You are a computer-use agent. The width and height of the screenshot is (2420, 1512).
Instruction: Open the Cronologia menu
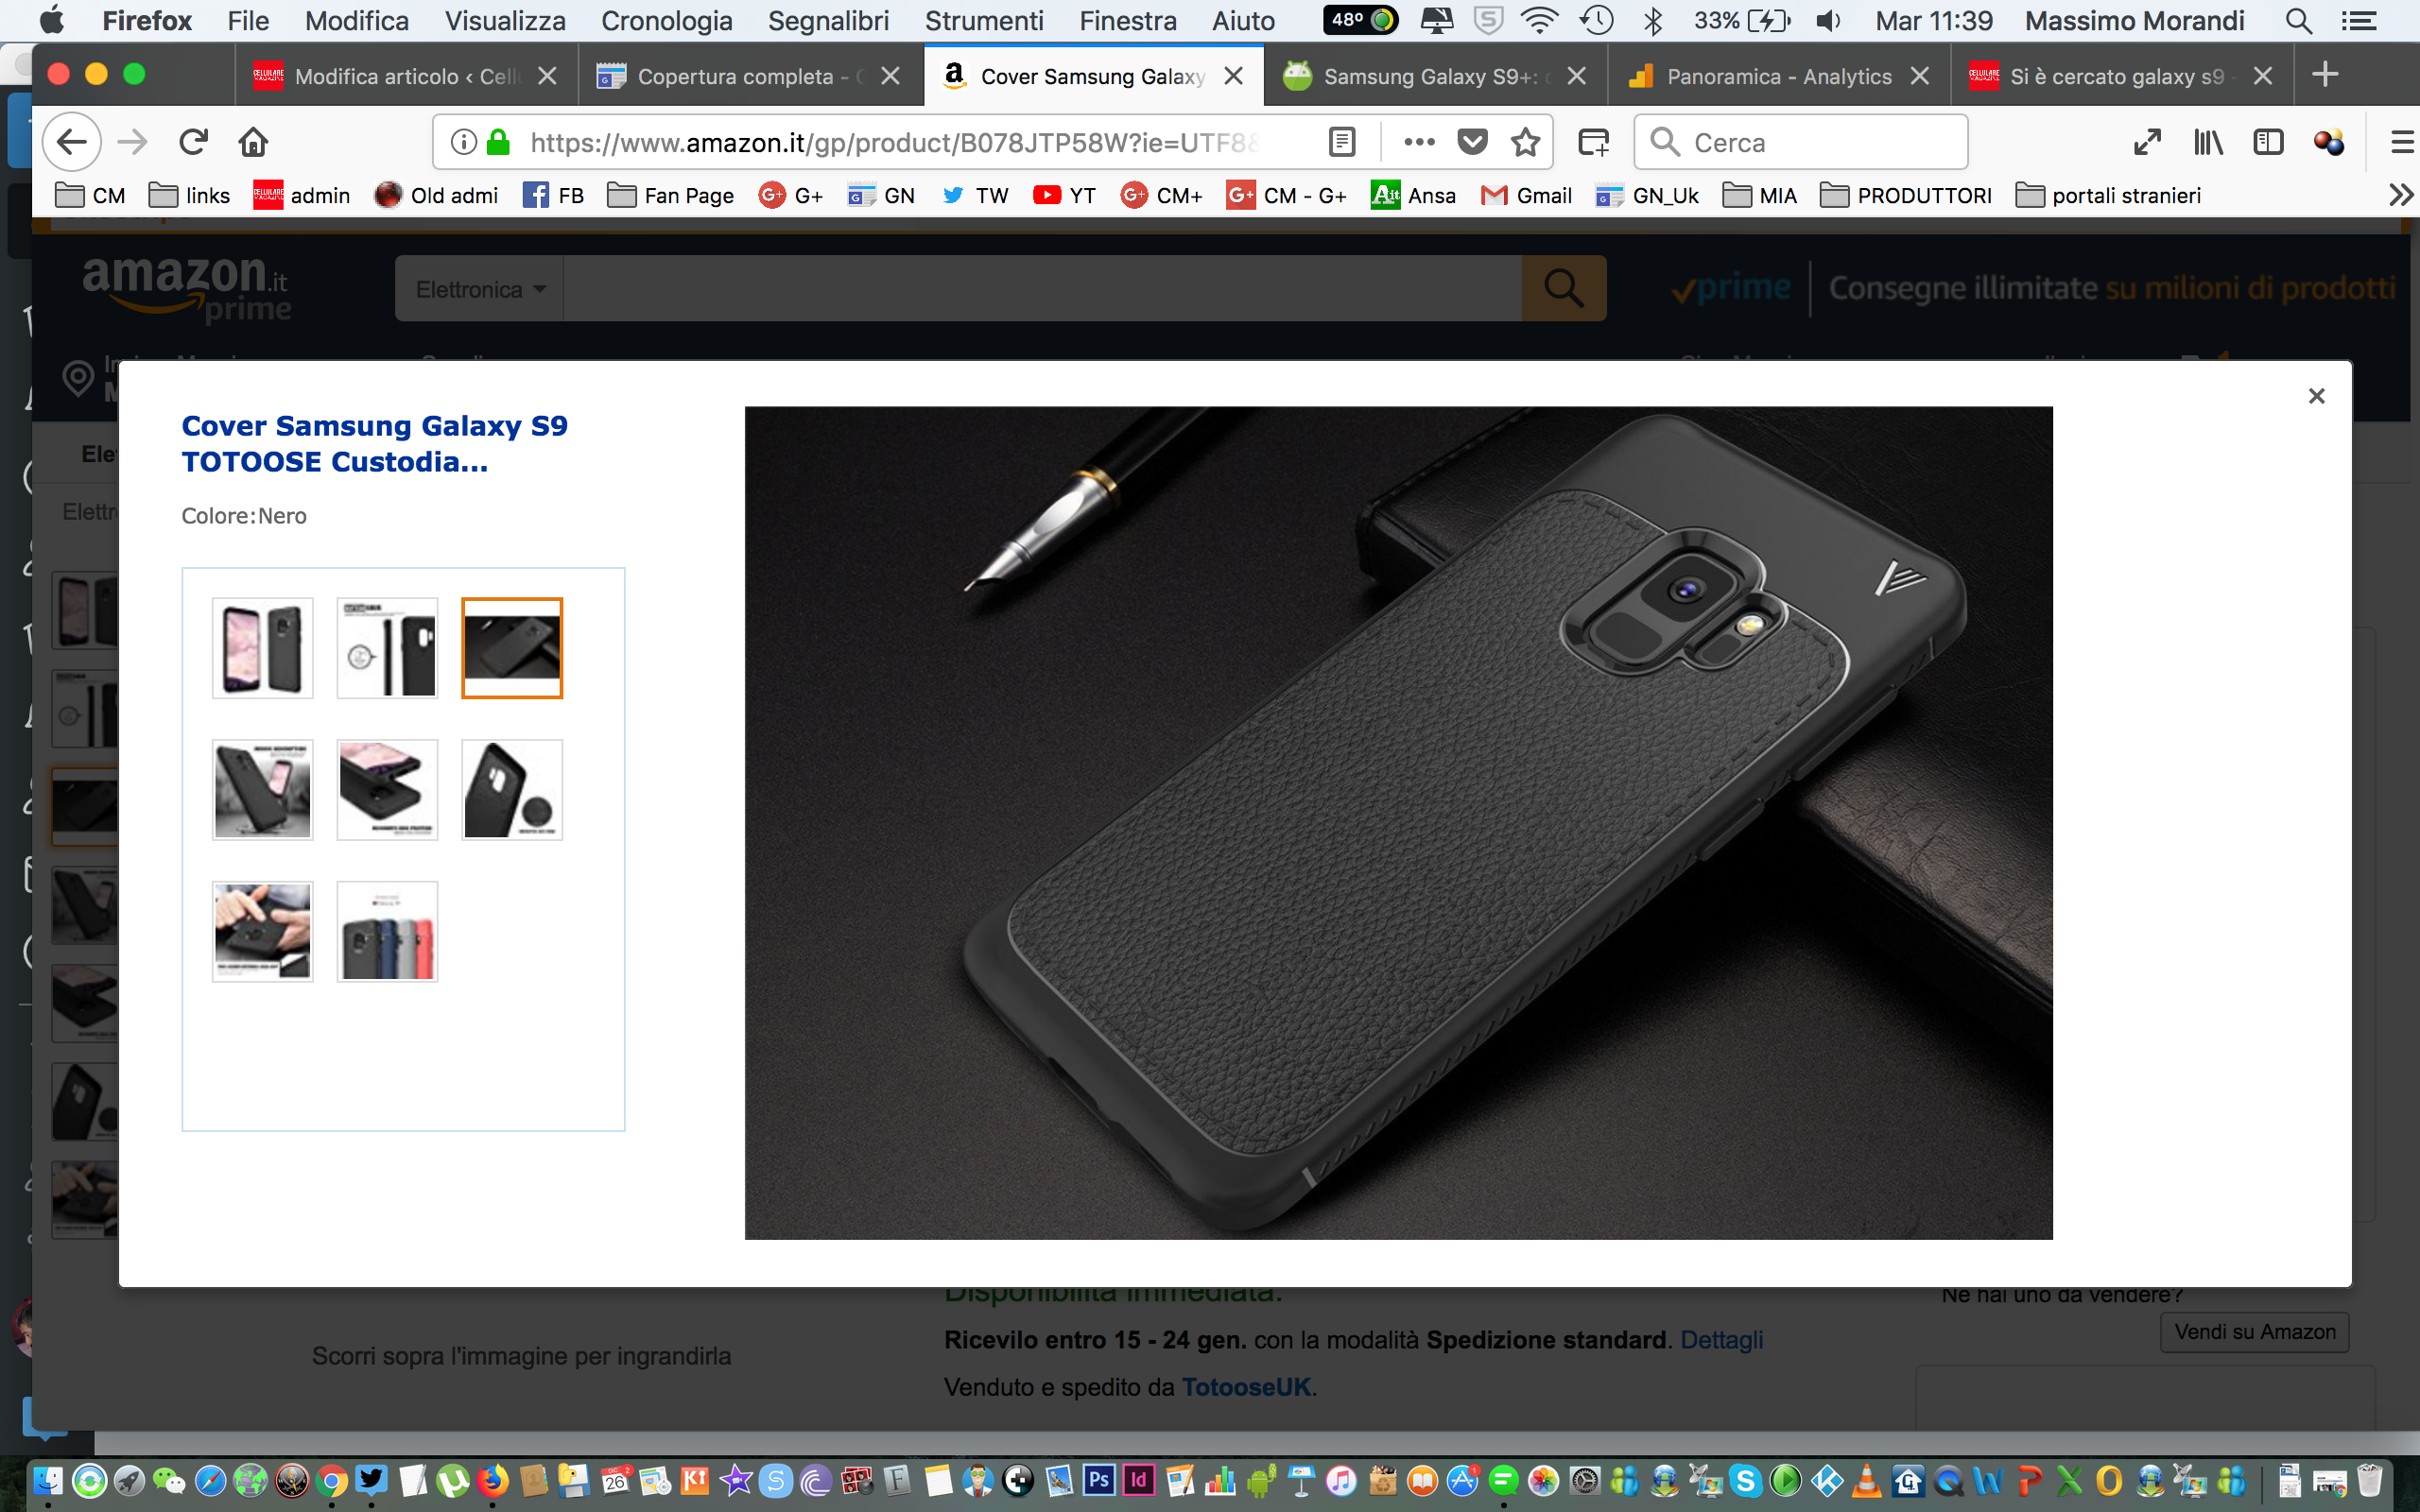[x=666, y=20]
